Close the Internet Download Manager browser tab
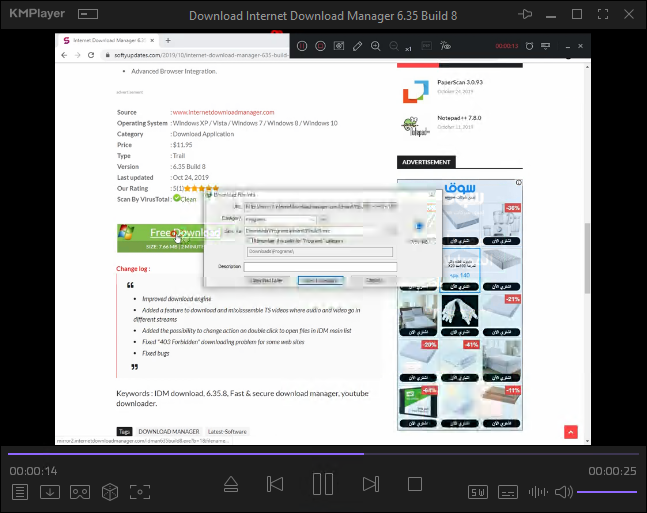Image resolution: width=647 pixels, height=513 pixels. [152, 40]
